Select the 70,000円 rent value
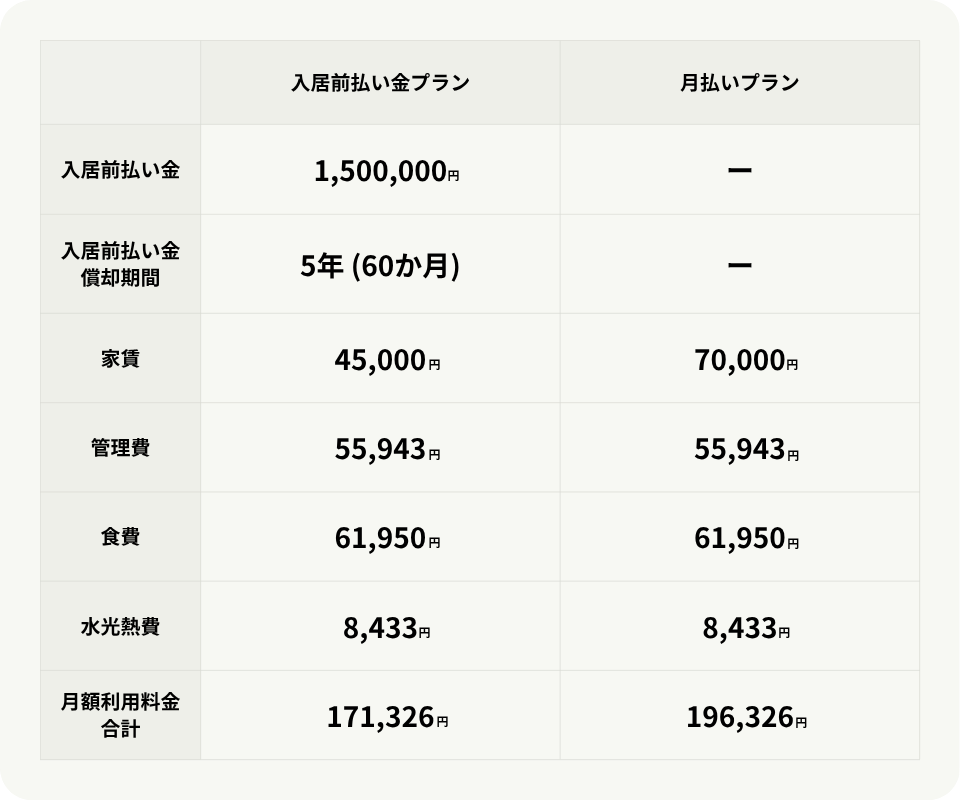Image resolution: width=960 pixels, height=800 pixels. [746, 360]
